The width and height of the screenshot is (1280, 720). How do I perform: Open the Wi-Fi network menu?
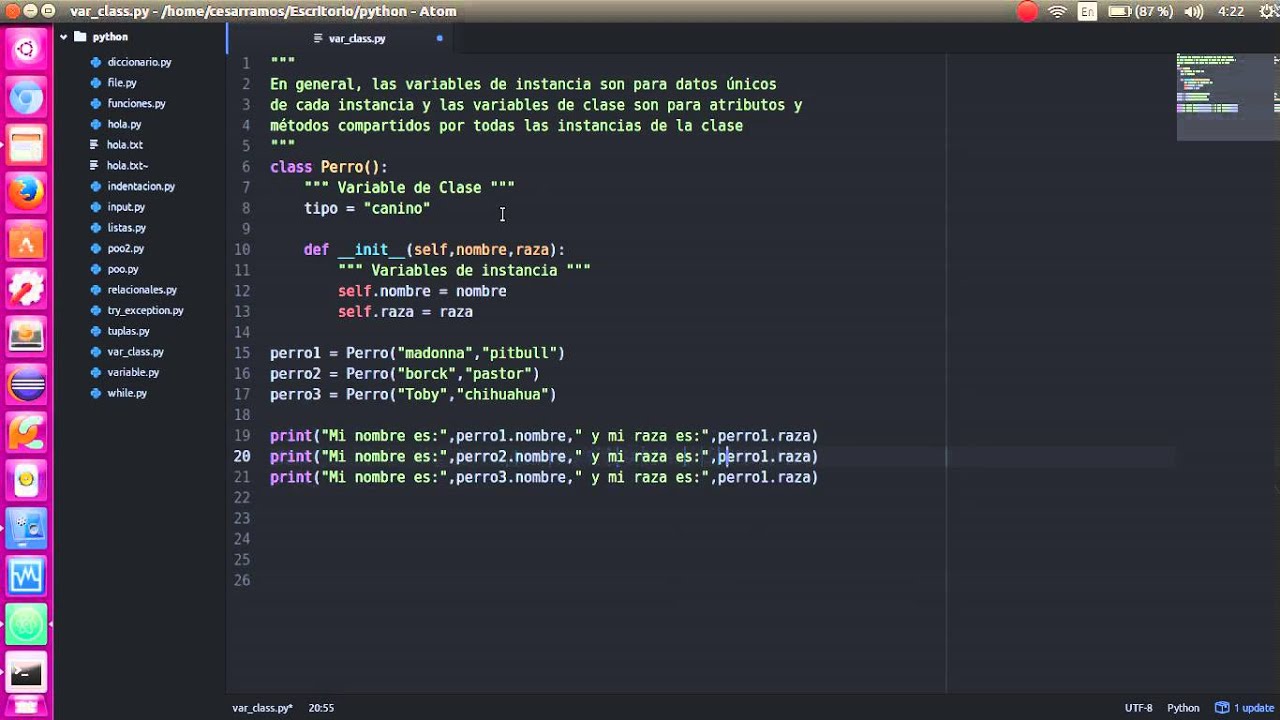(1056, 12)
